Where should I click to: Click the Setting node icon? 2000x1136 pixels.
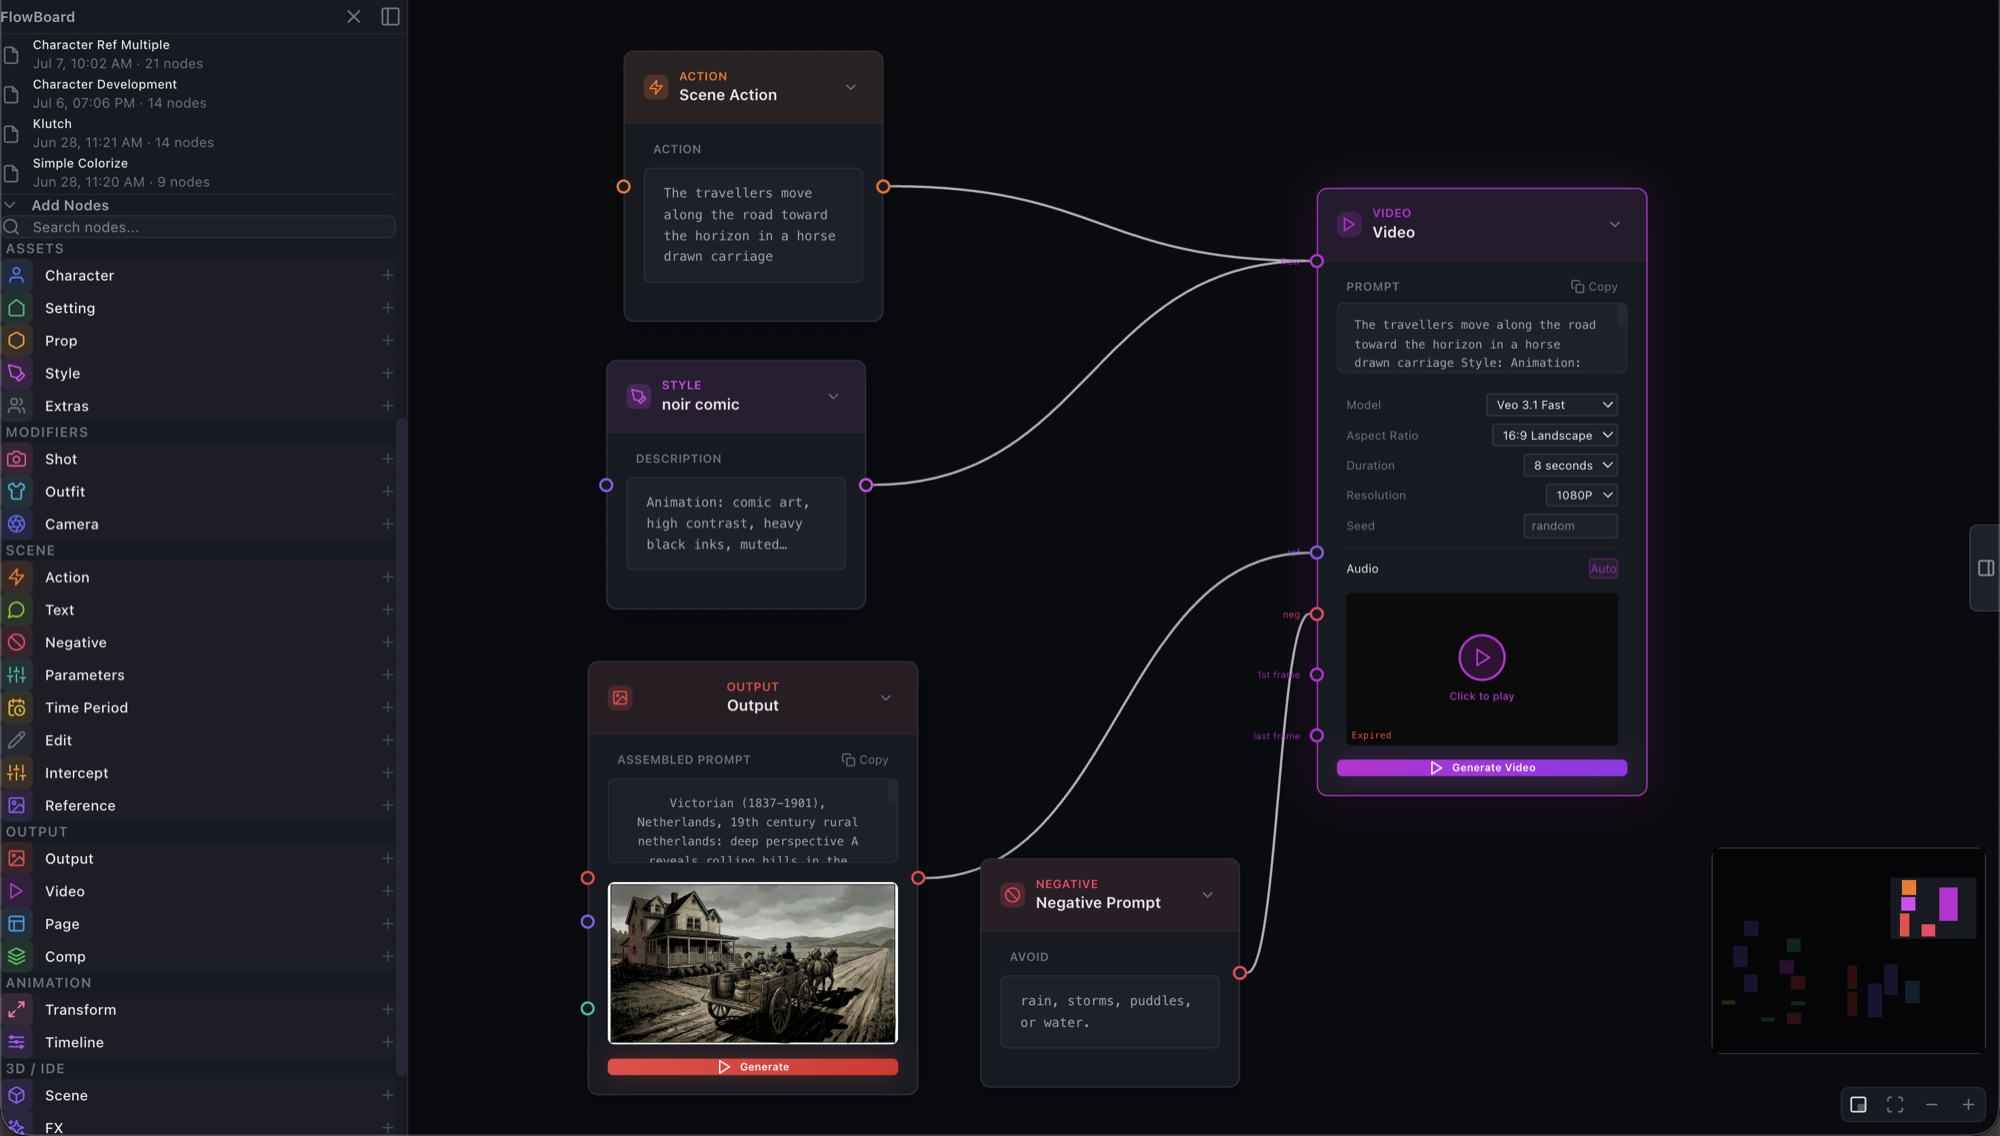tap(17, 308)
